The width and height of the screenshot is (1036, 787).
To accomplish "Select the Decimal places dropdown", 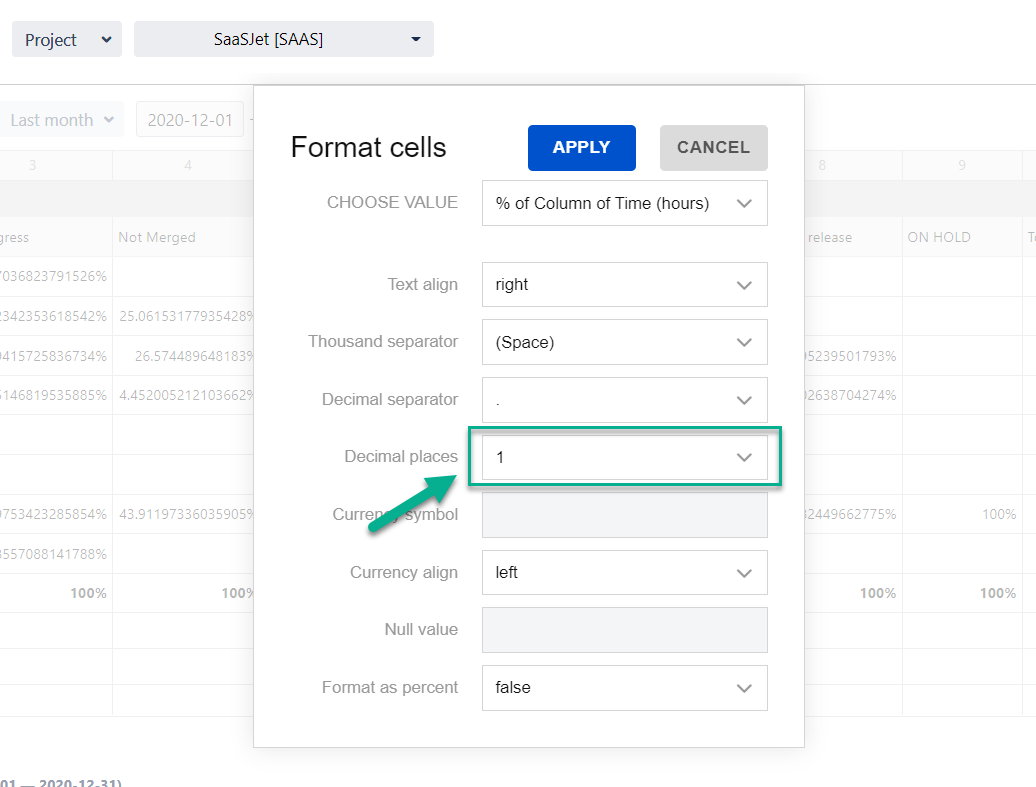I will point(624,457).
